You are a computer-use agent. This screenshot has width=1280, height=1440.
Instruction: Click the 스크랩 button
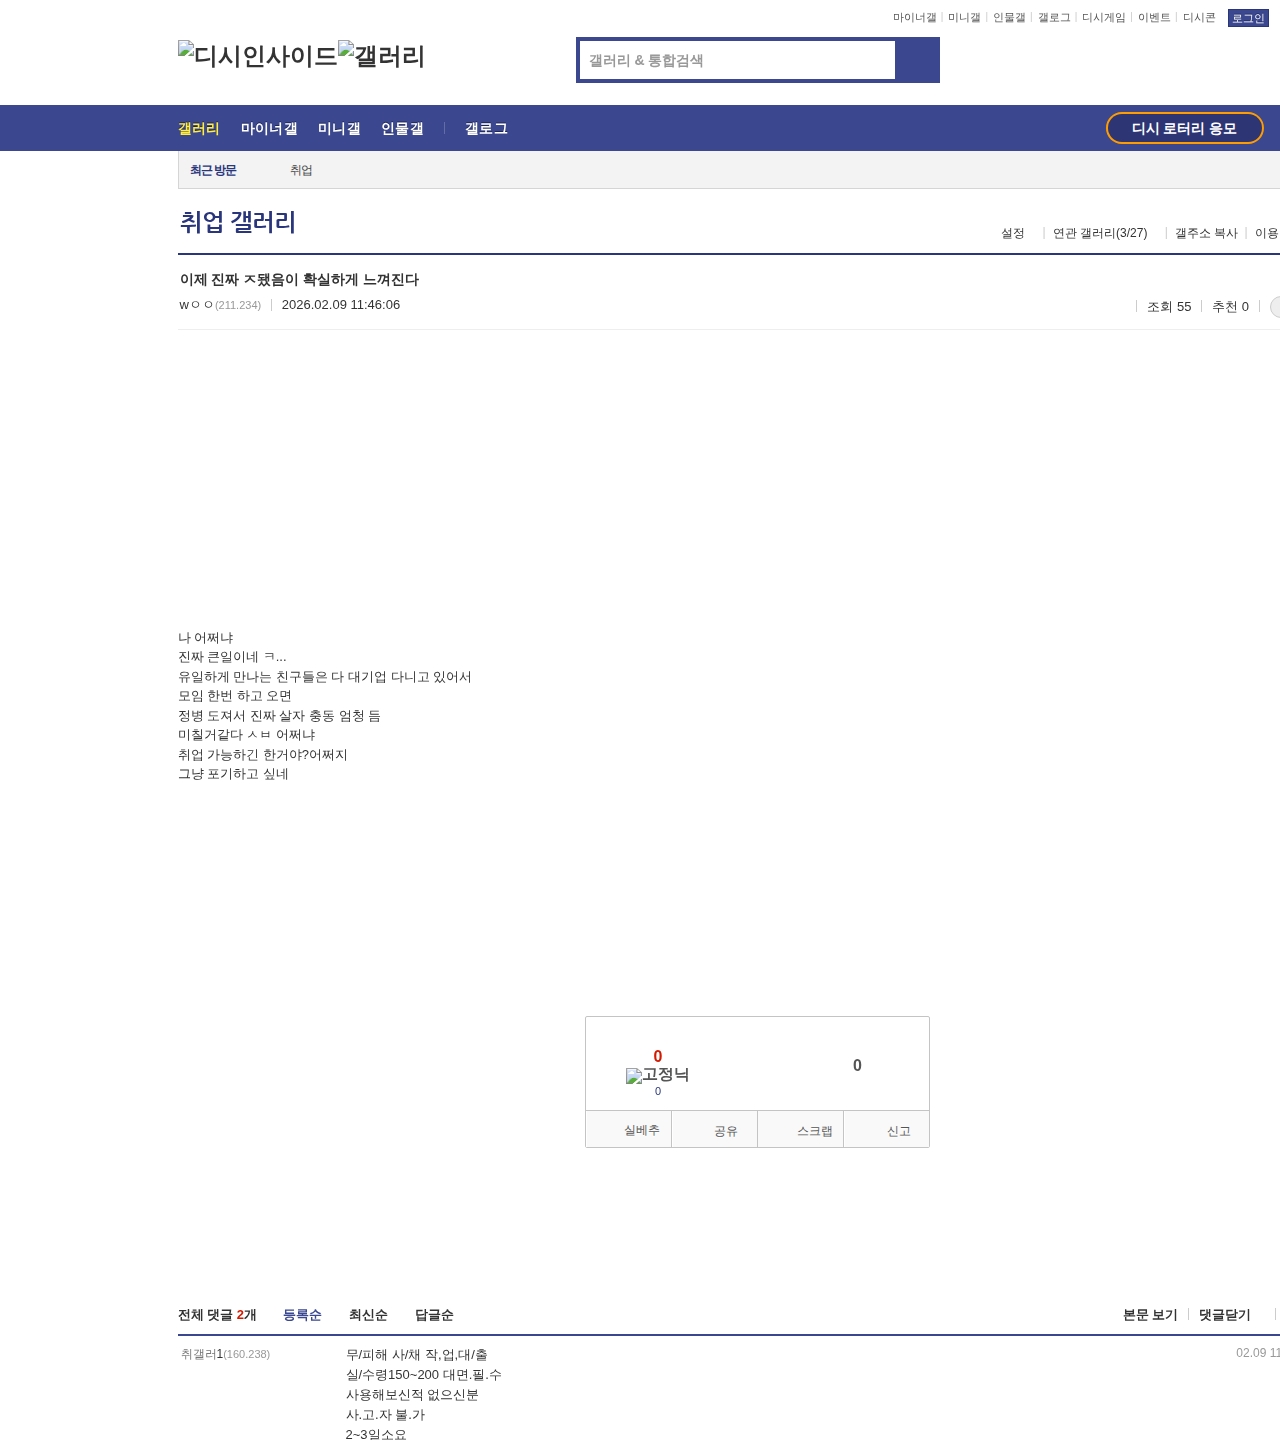(x=801, y=1130)
